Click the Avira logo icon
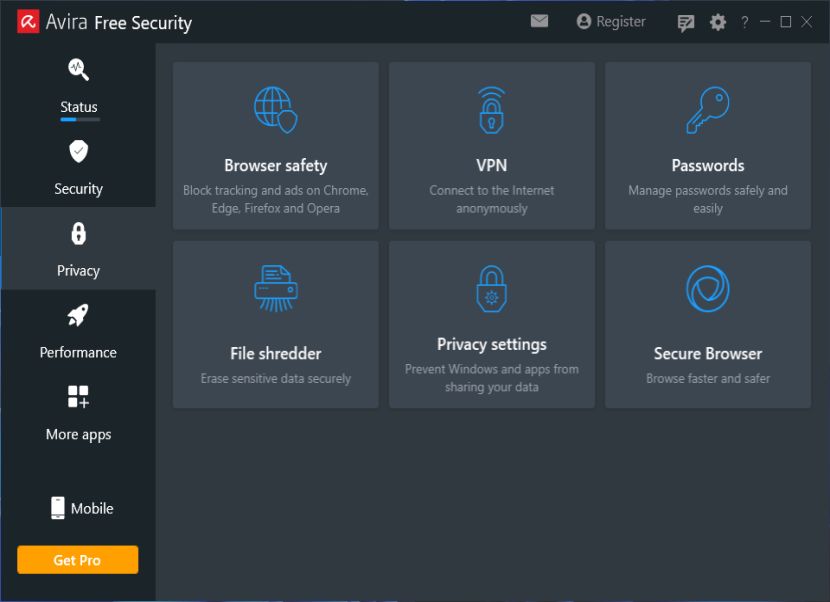The width and height of the screenshot is (830, 602). point(28,22)
